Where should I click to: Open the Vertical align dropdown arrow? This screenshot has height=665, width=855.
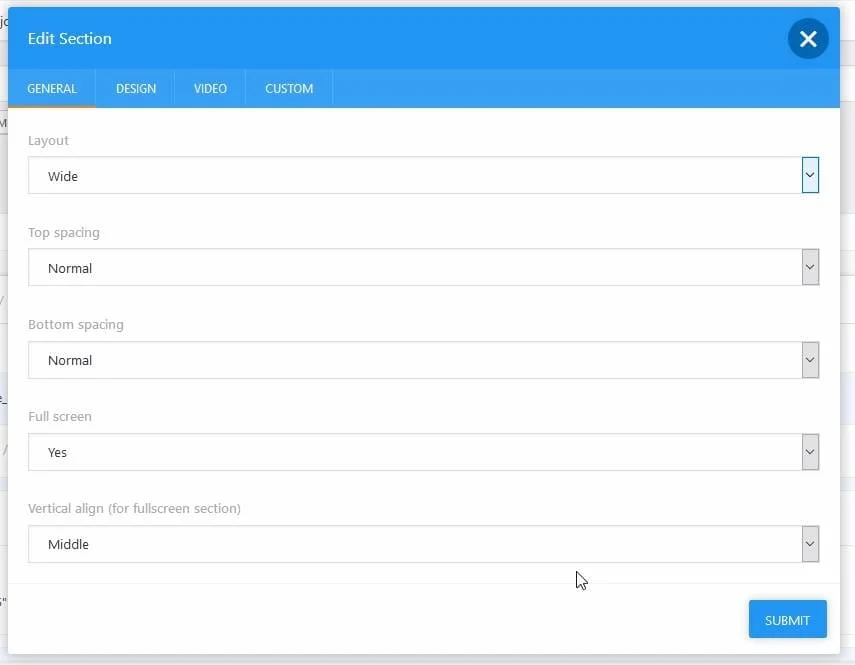[810, 544]
